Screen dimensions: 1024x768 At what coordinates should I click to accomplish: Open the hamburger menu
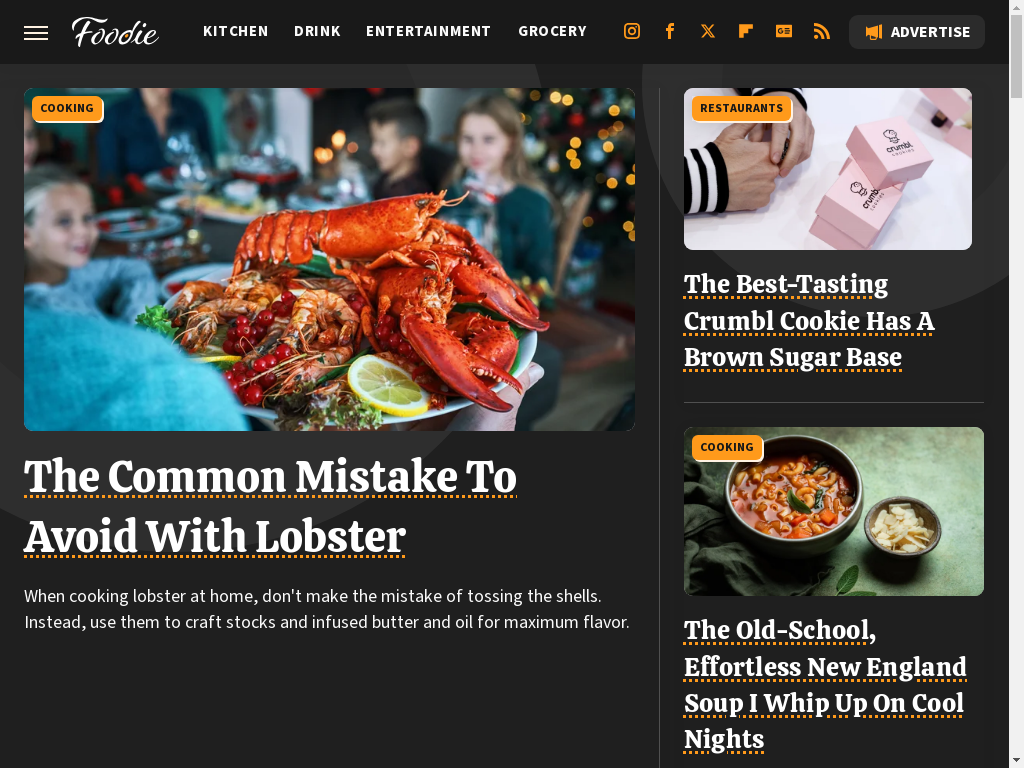tap(36, 33)
